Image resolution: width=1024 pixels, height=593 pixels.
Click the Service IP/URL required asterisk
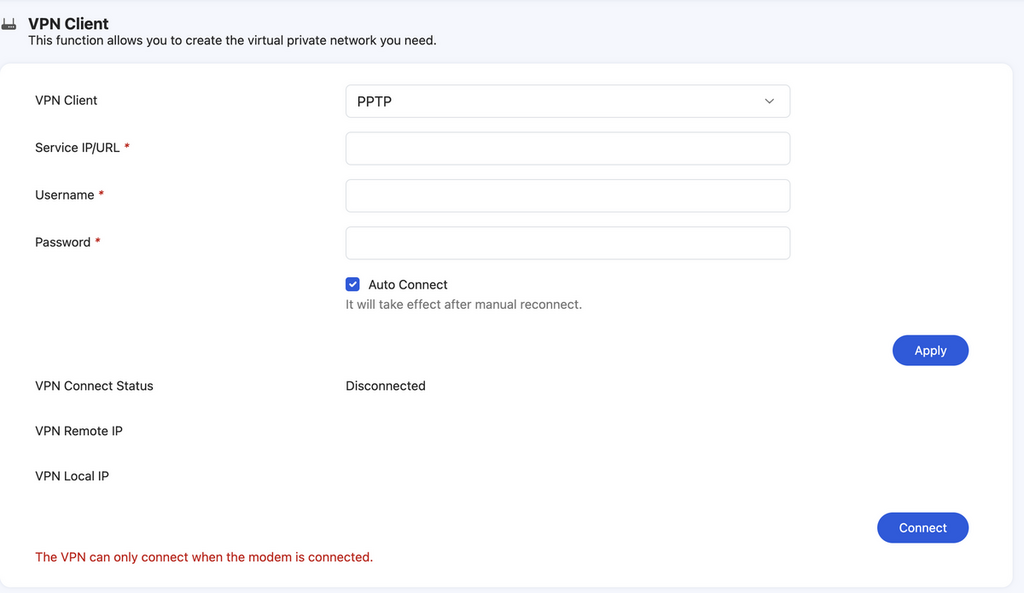click(128, 146)
